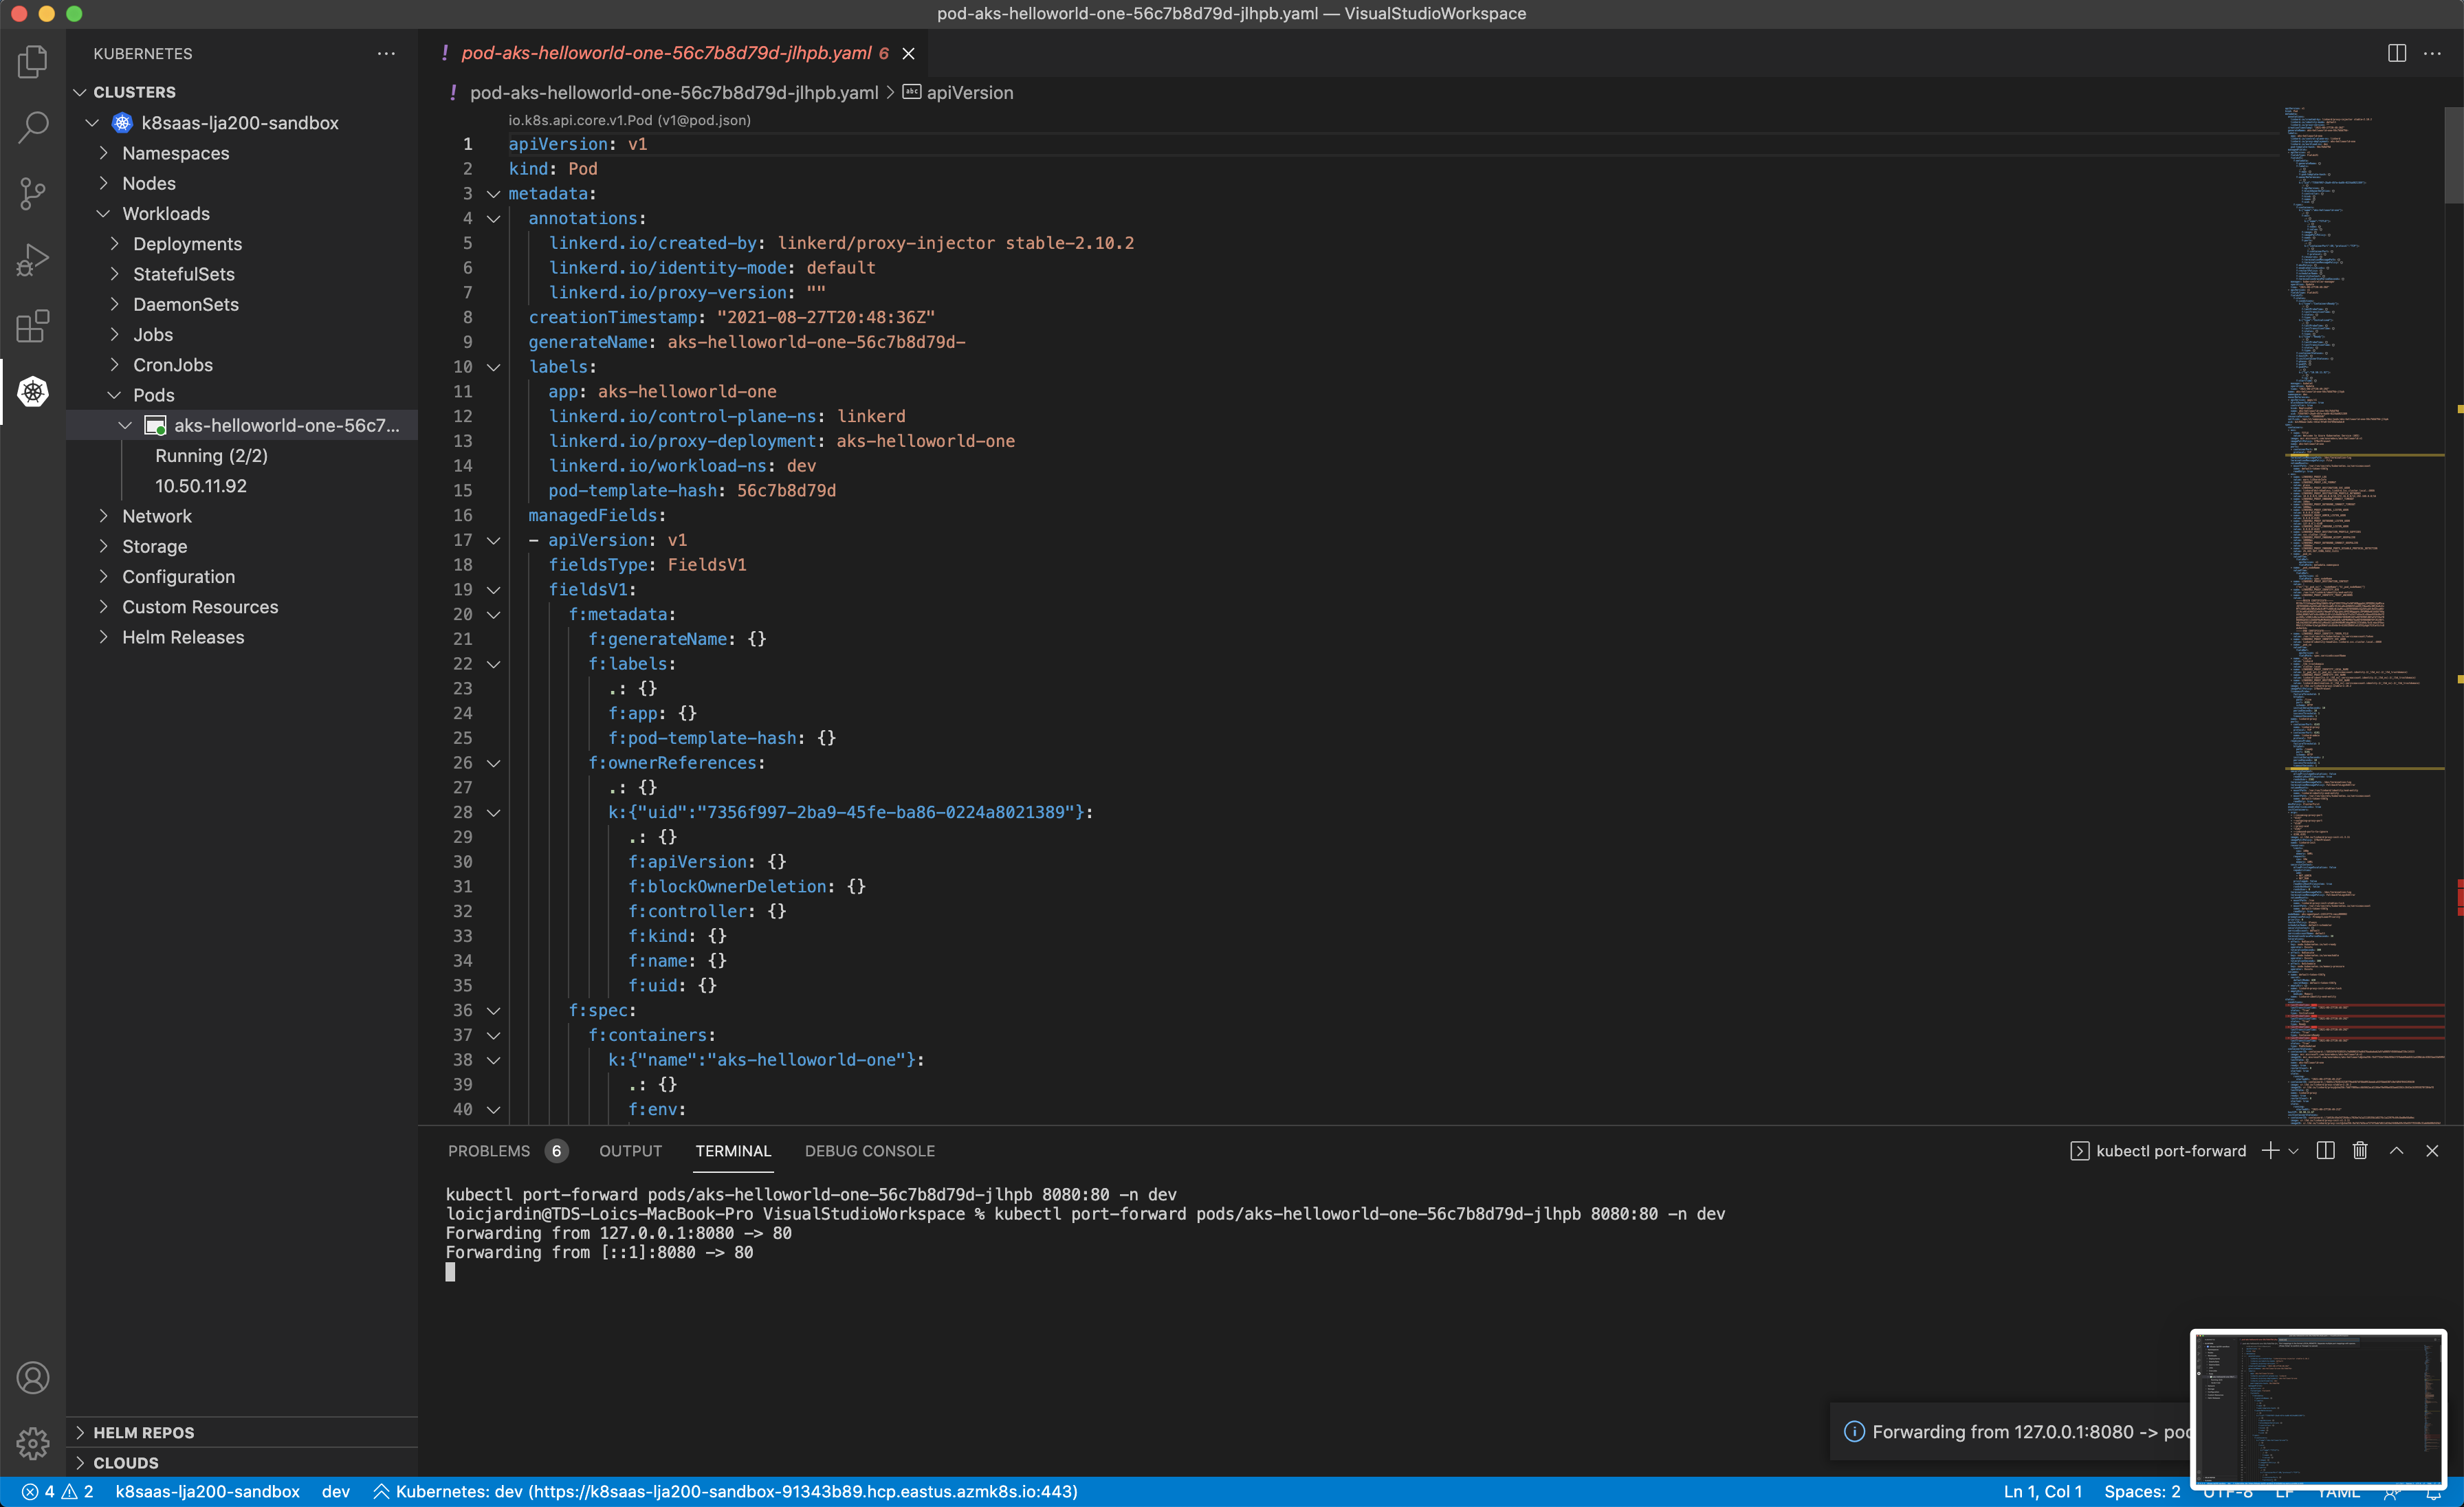This screenshot has width=2464, height=1507.
Task: Click Ln 1, Col 1 status indicator
Action: coord(2042,1492)
